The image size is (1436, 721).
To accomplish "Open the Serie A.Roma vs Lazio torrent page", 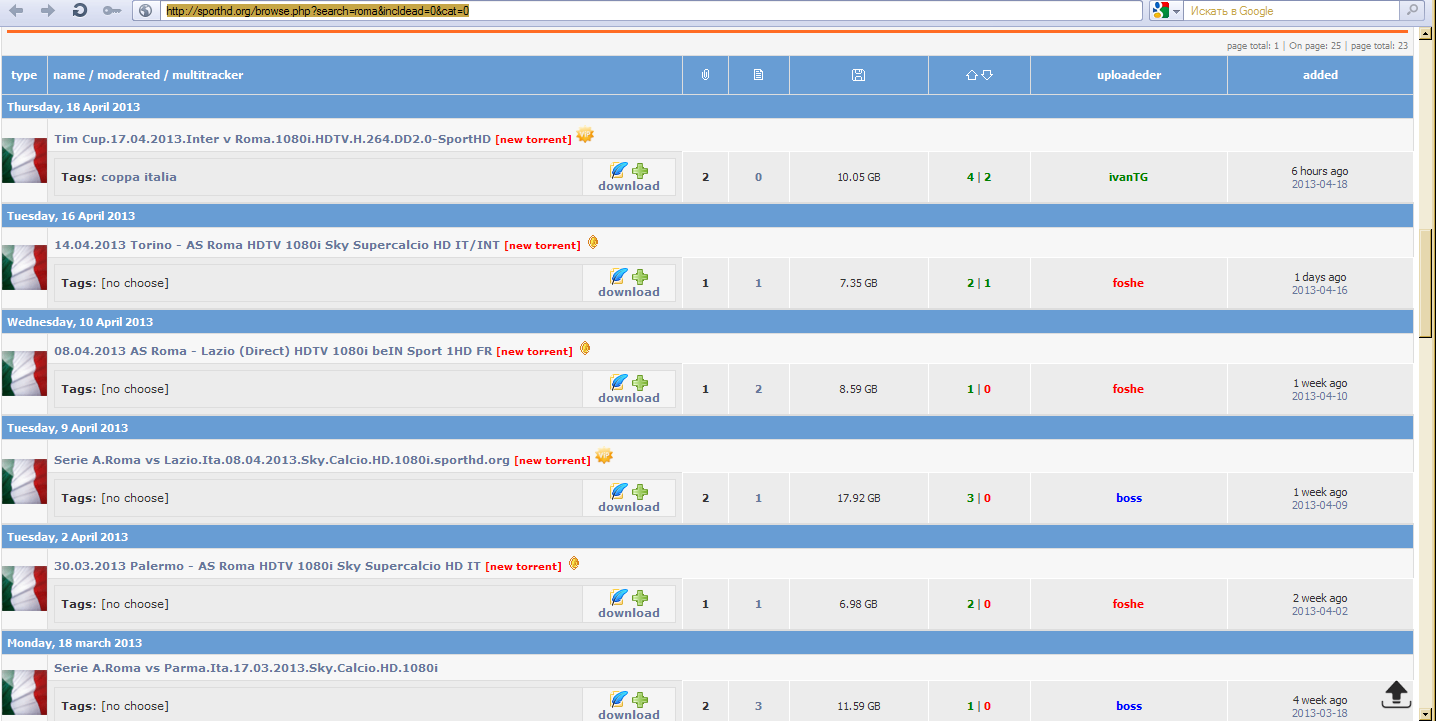I will [x=282, y=460].
